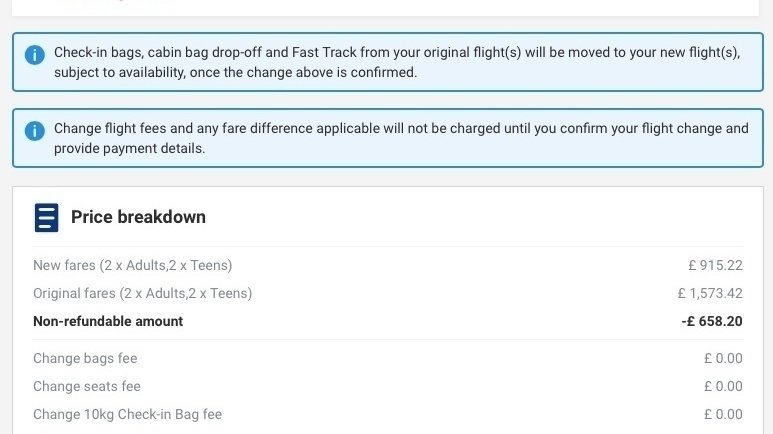This screenshot has width=773, height=434.
Task: Click the info icon beside Change flight fees notice
Action: click(x=35, y=131)
